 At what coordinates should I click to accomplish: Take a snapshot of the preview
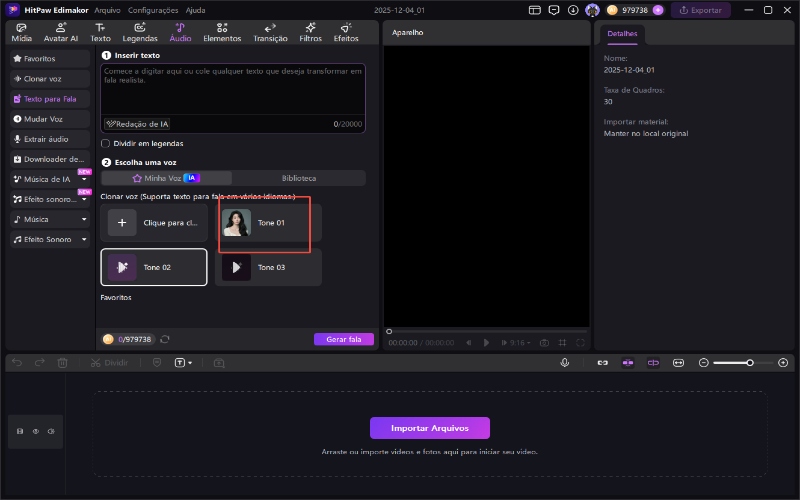point(544,343)
